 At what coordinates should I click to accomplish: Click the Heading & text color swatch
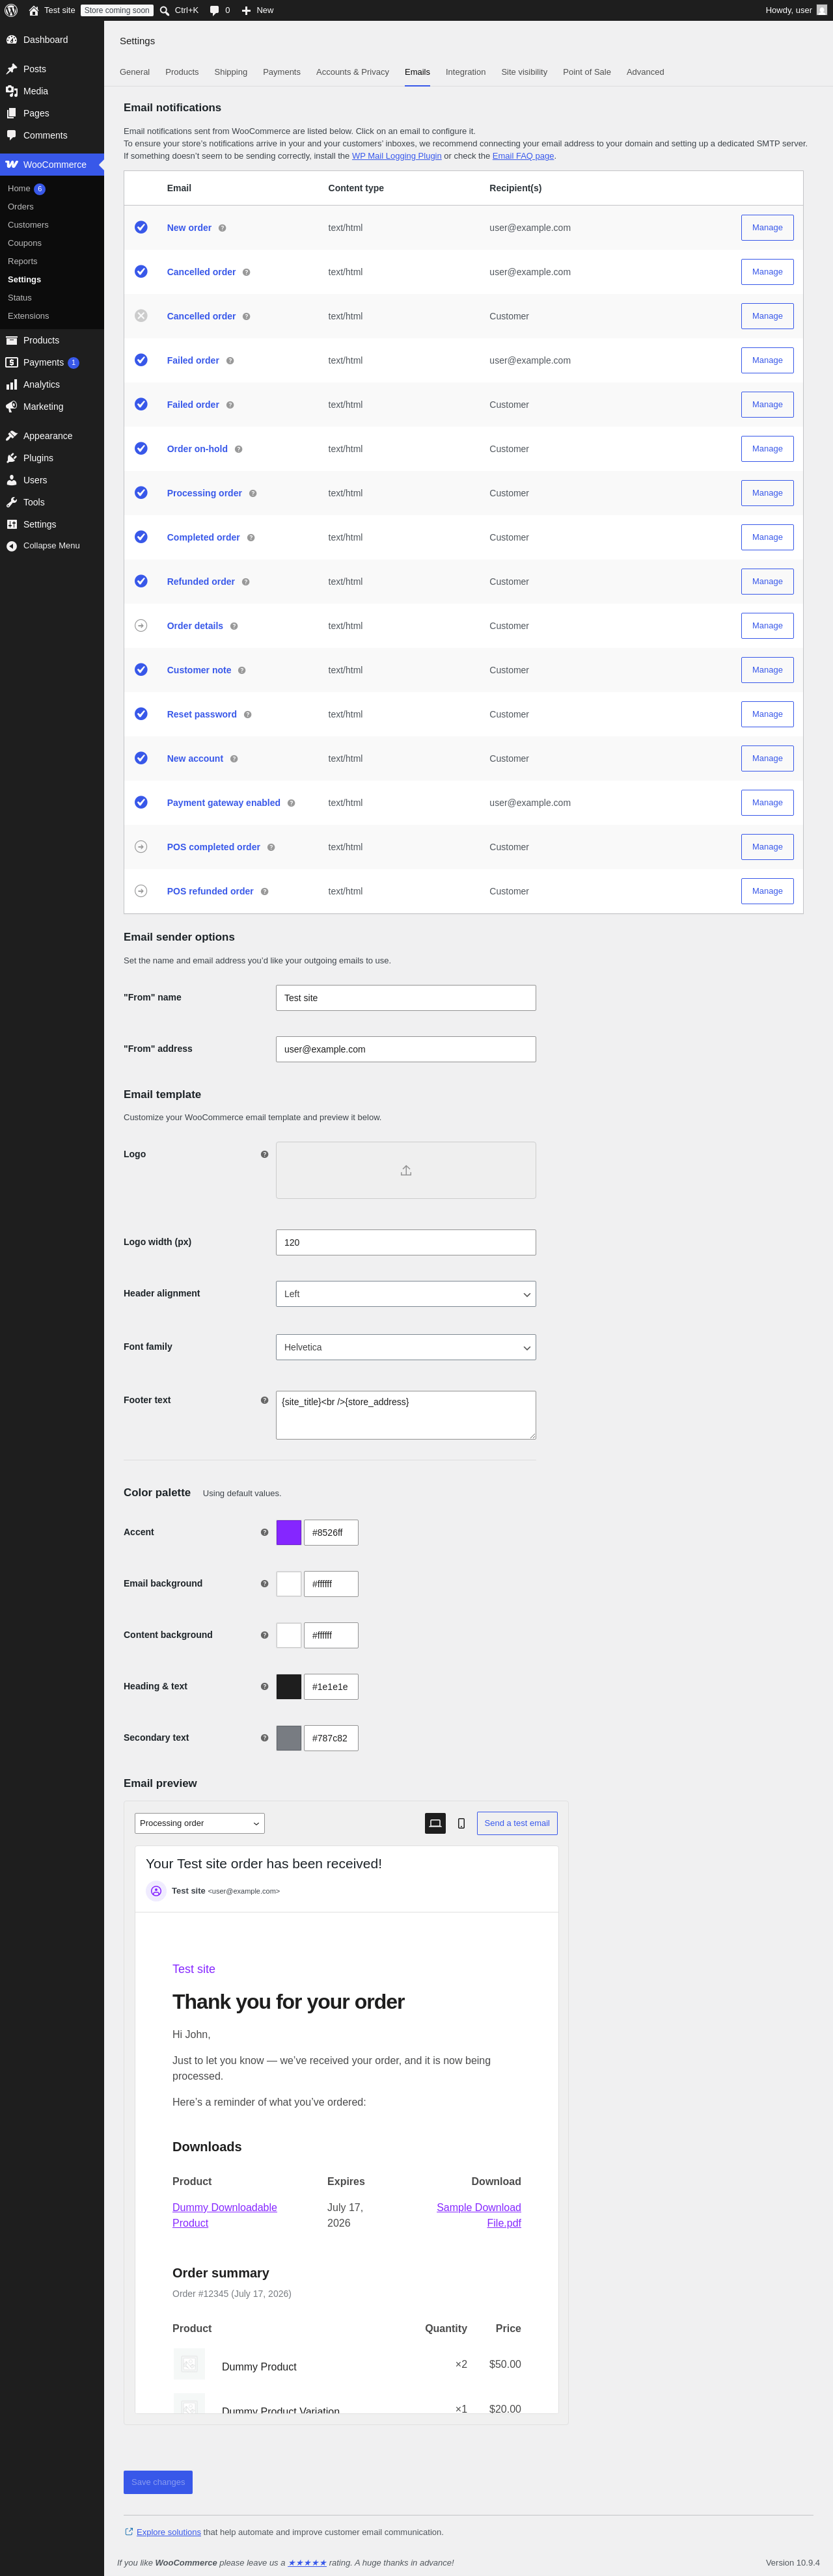coord(289,1686)
